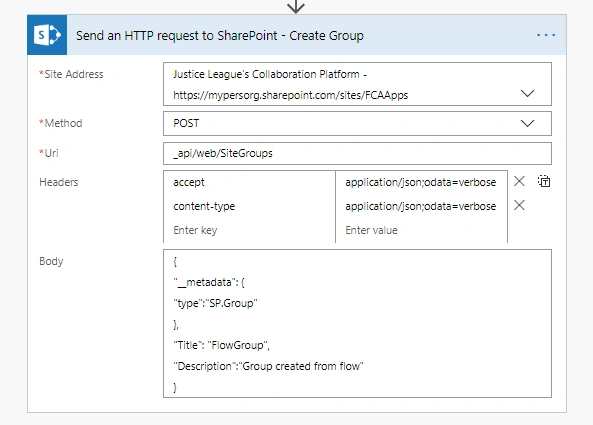Viewport: 593px width, 425px height.
Task: Click the closing brace in Body
Action: pyautogui.click(x=175, y=387)
